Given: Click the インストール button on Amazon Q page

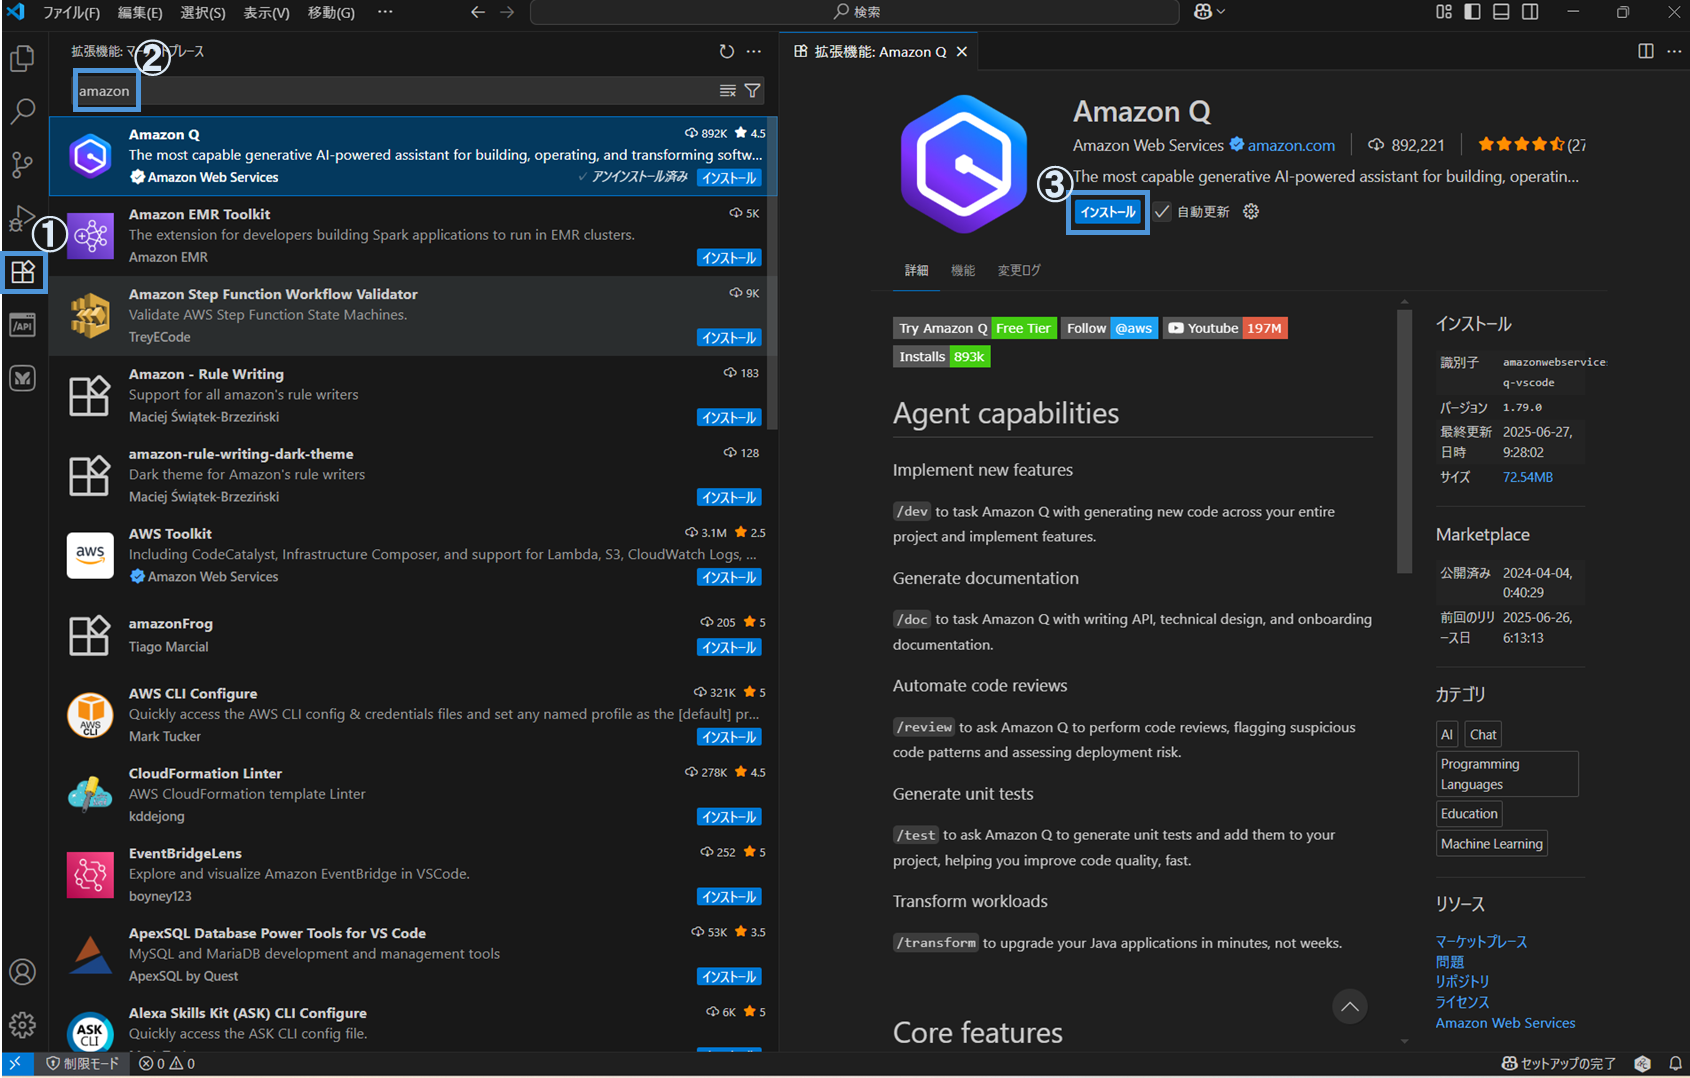Looking at the screenshot, I should point(1108,211).
